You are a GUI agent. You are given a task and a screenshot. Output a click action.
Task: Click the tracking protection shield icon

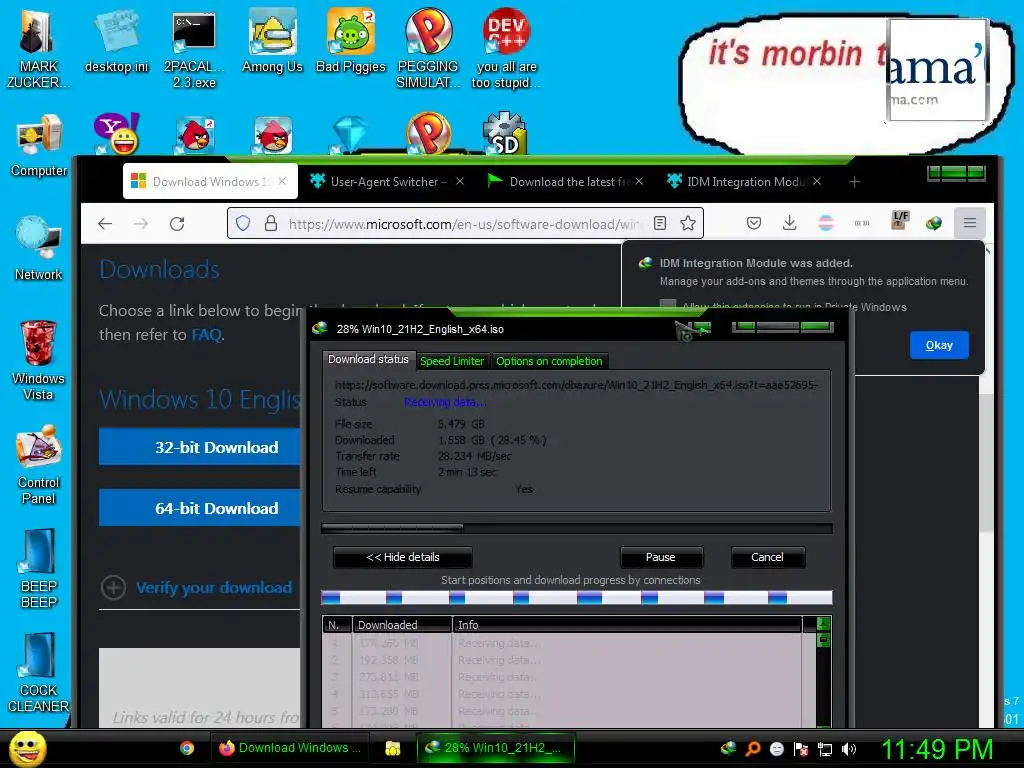pos(243,224)
